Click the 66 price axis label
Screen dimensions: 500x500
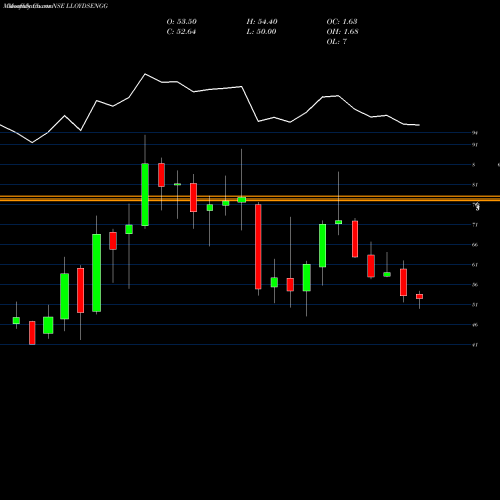475,245
